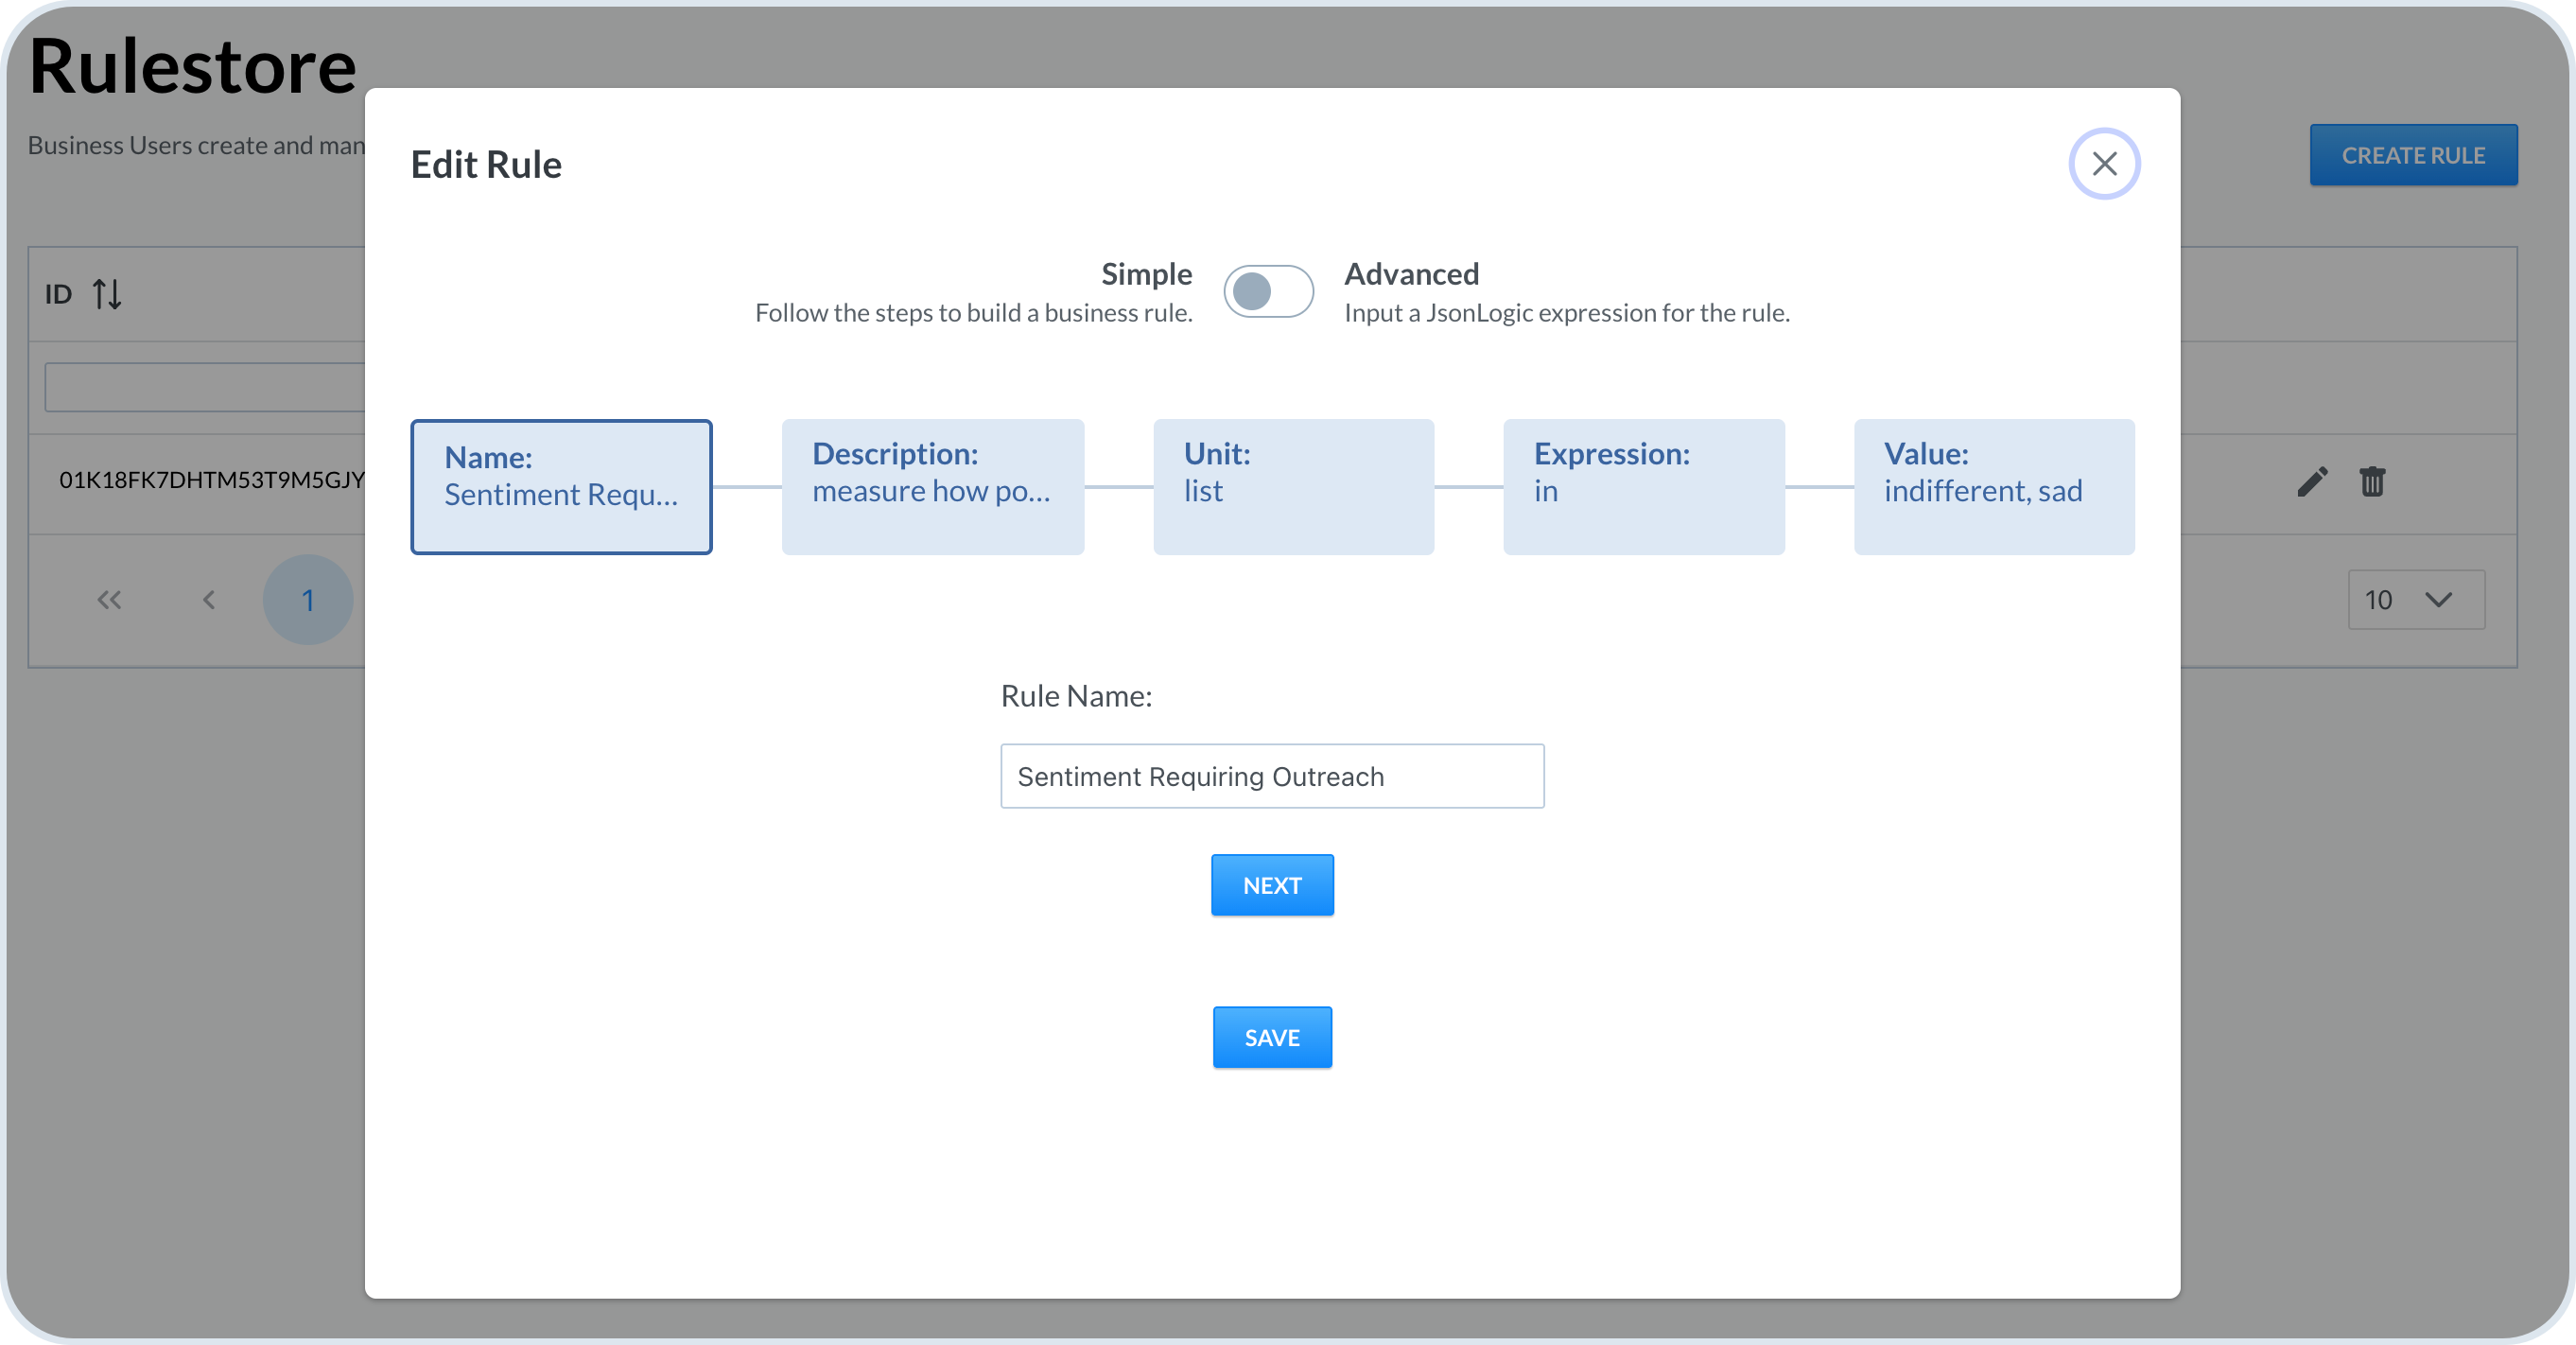Edit the rule using pencil icon
Image resolution: width=2576 pixels, height=1345 pixels.
pyautogui.click(x=2312, y=482)
